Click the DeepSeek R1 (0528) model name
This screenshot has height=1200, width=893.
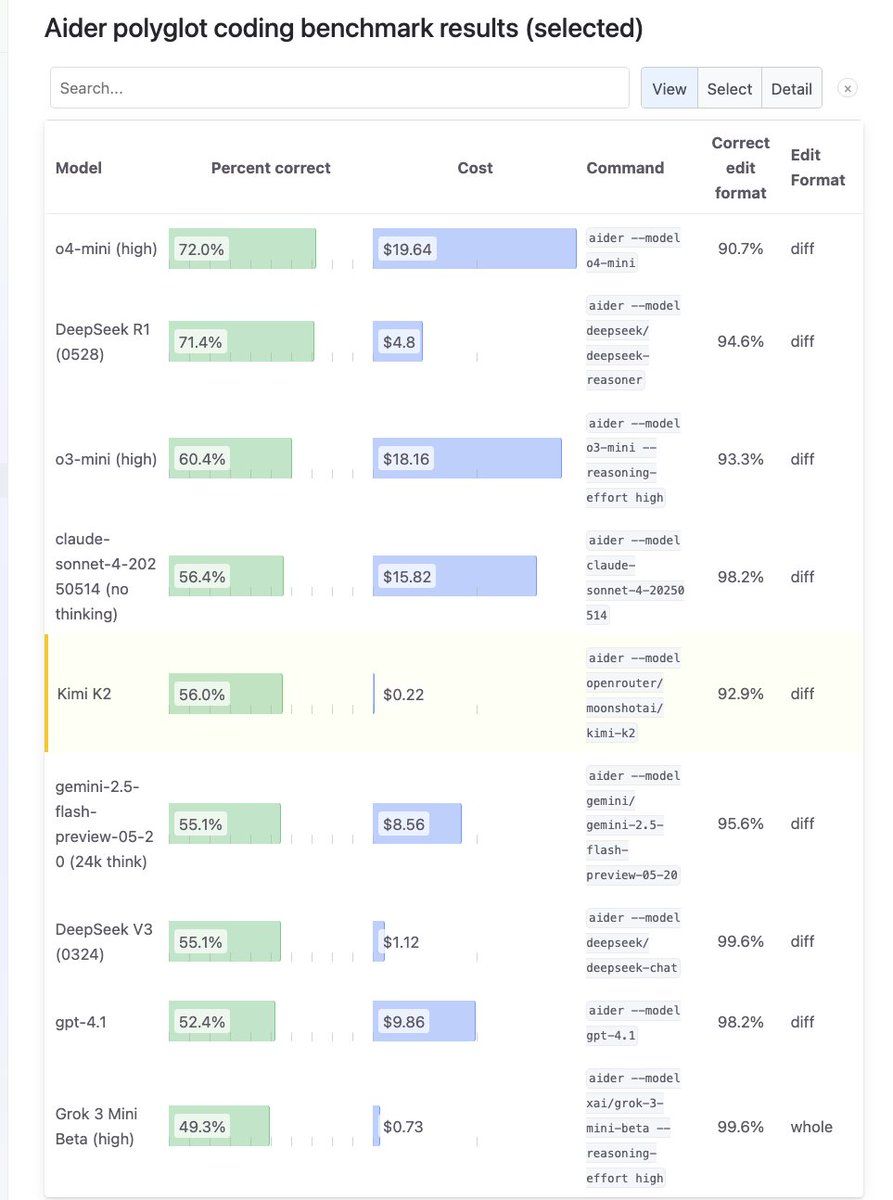click(x=103, y=342)
